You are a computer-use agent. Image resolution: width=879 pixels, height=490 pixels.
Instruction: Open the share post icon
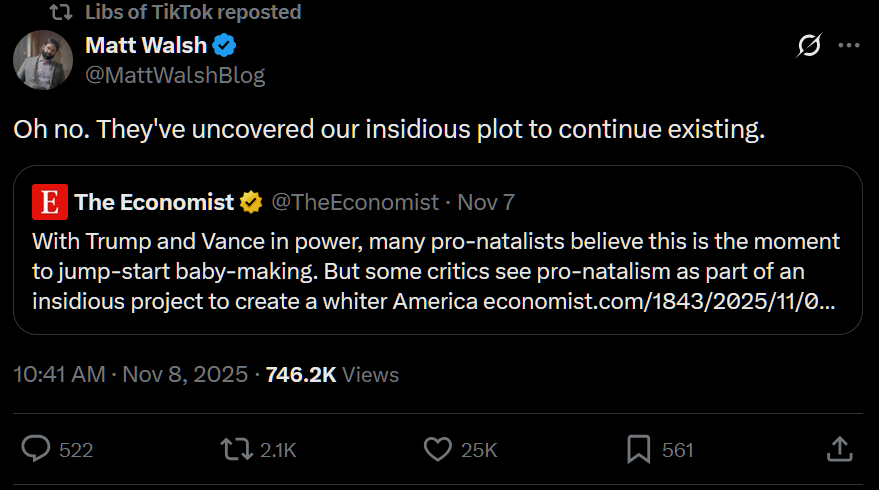(840, 449)
